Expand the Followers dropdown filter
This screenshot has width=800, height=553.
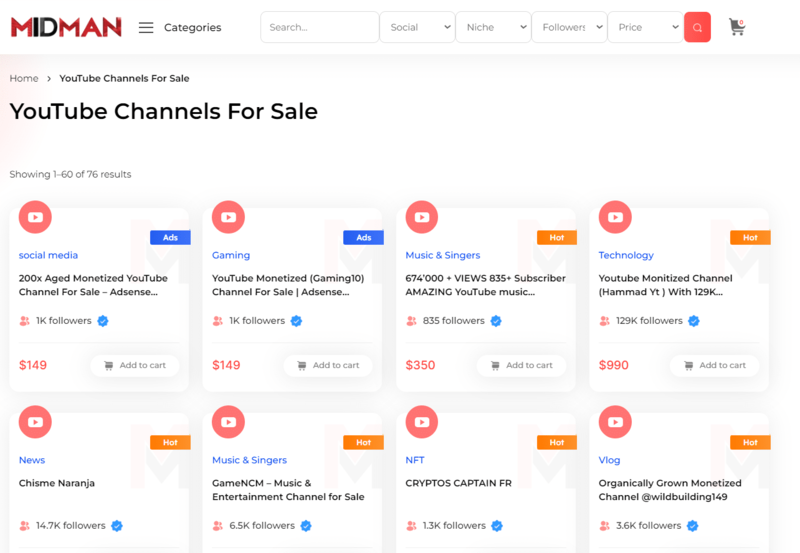point(569,27)
